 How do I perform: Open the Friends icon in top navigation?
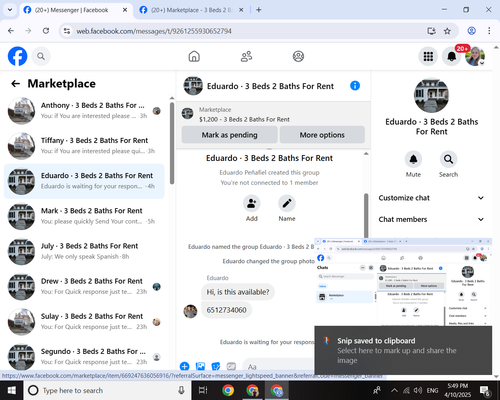[x=246, y=56]
